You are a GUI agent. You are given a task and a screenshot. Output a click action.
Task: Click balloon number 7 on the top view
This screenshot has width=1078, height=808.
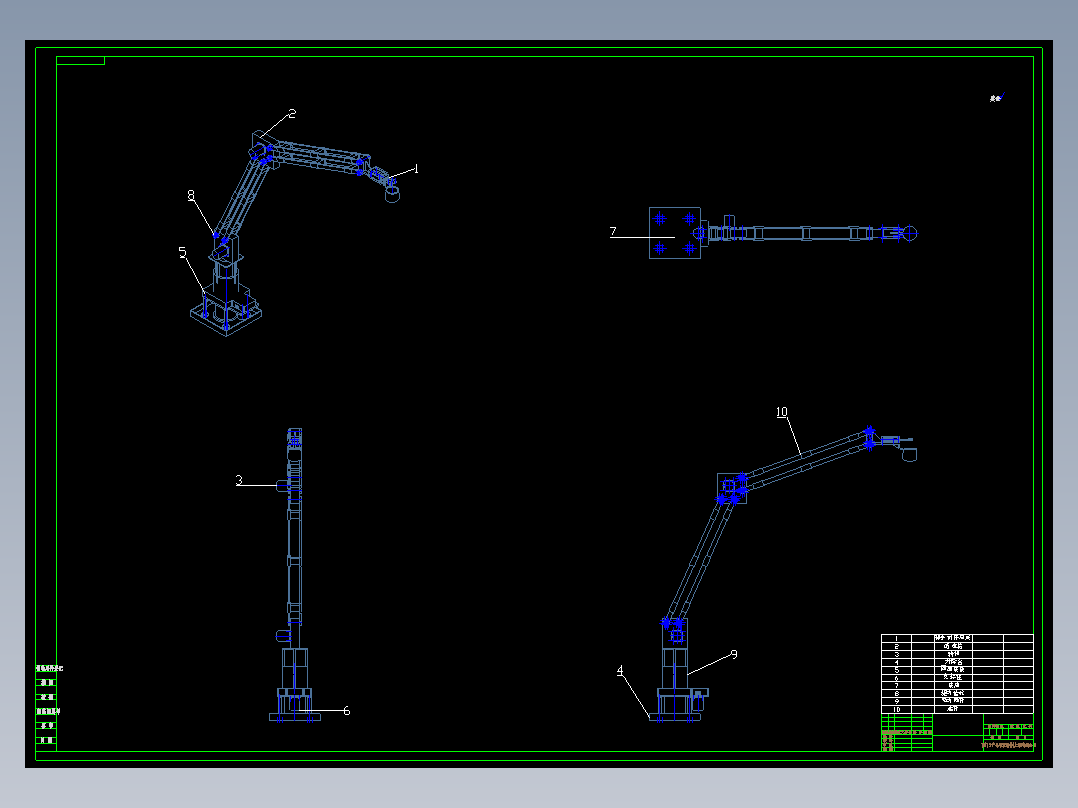point(613,231)
